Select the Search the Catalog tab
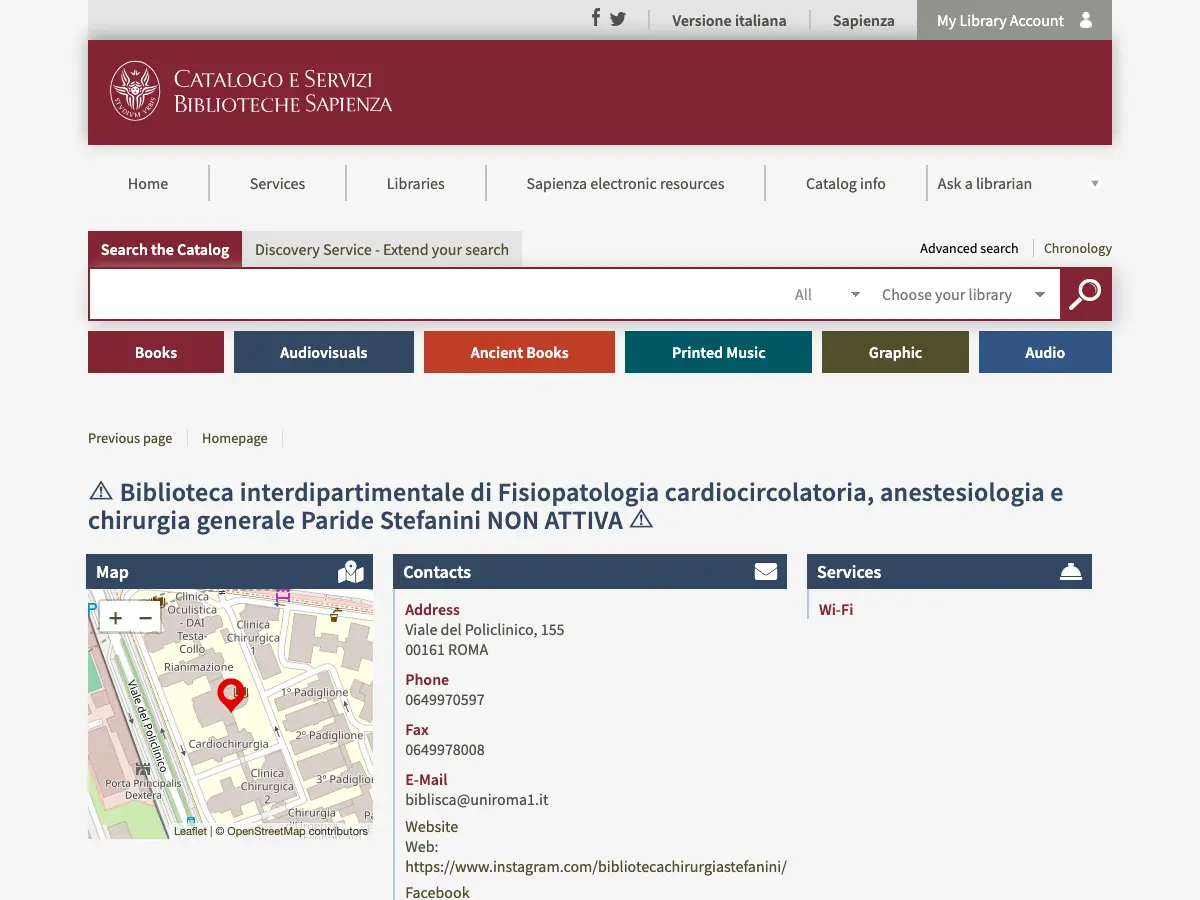 click(x=165, y=250)
